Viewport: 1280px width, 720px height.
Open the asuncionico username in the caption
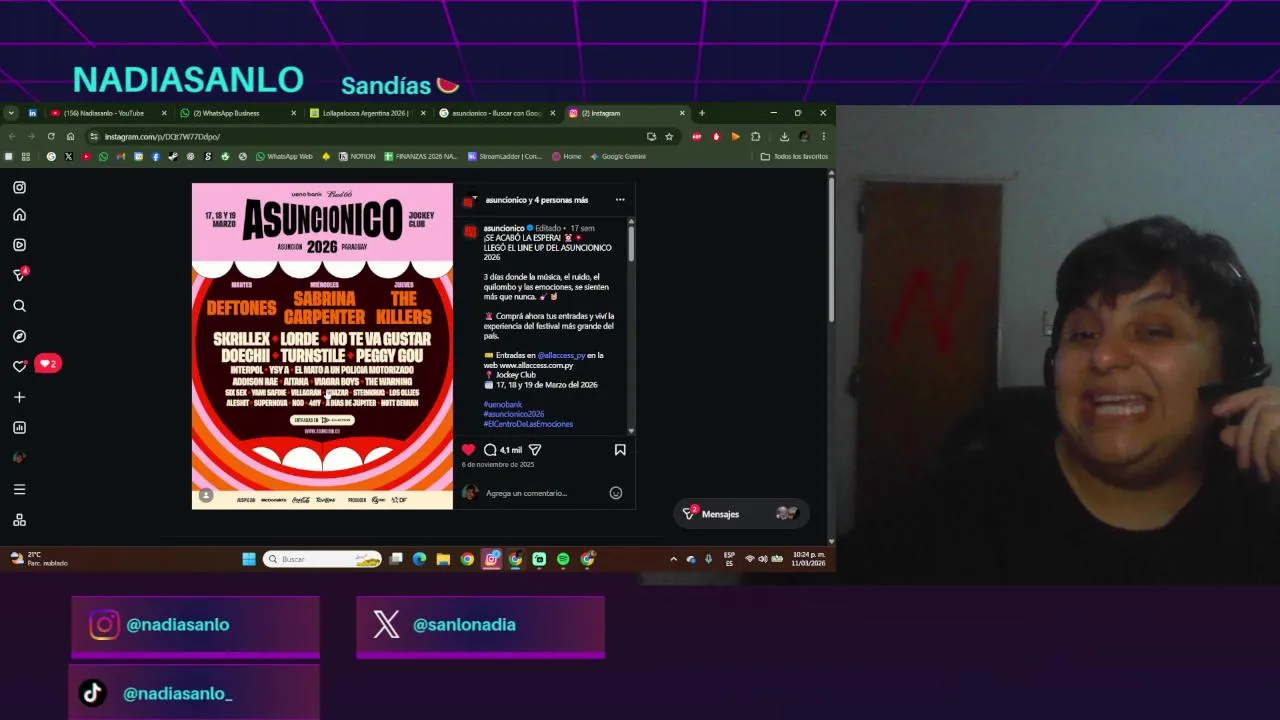click(504, 228)
